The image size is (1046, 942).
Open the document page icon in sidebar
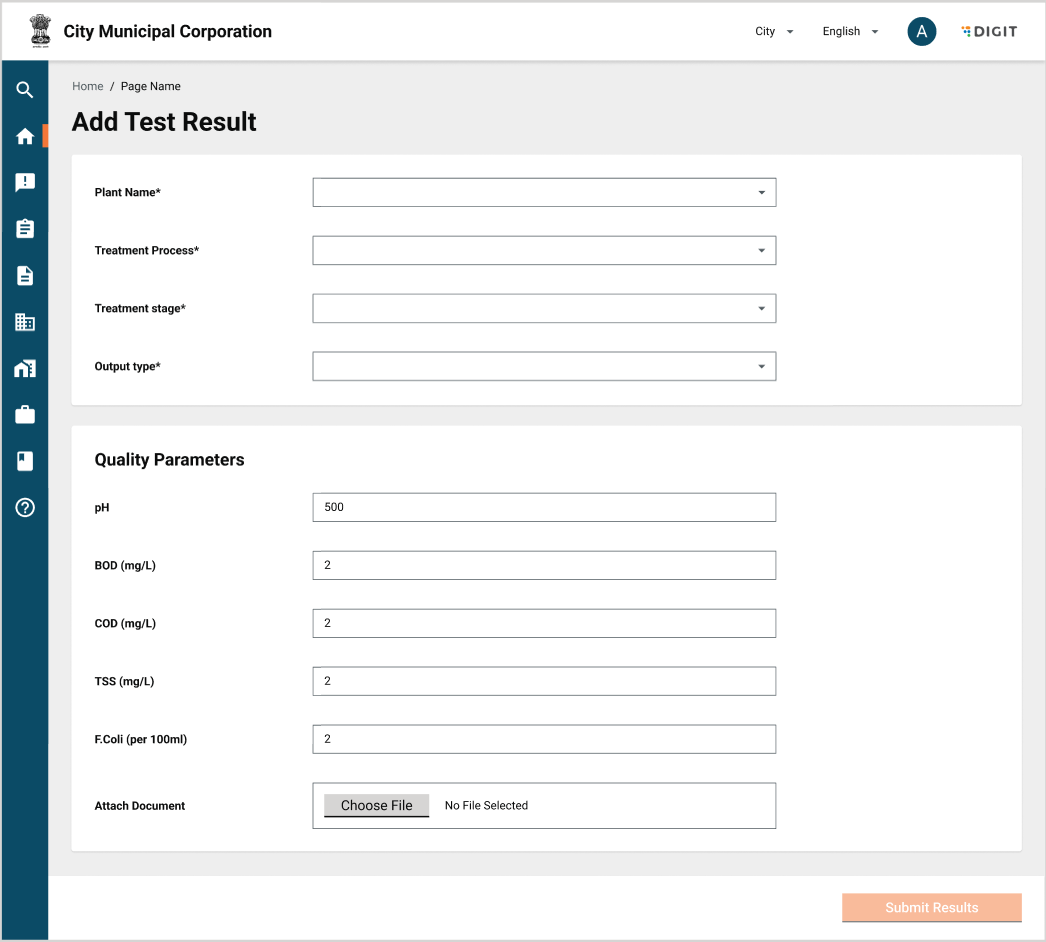pos(25,276)
